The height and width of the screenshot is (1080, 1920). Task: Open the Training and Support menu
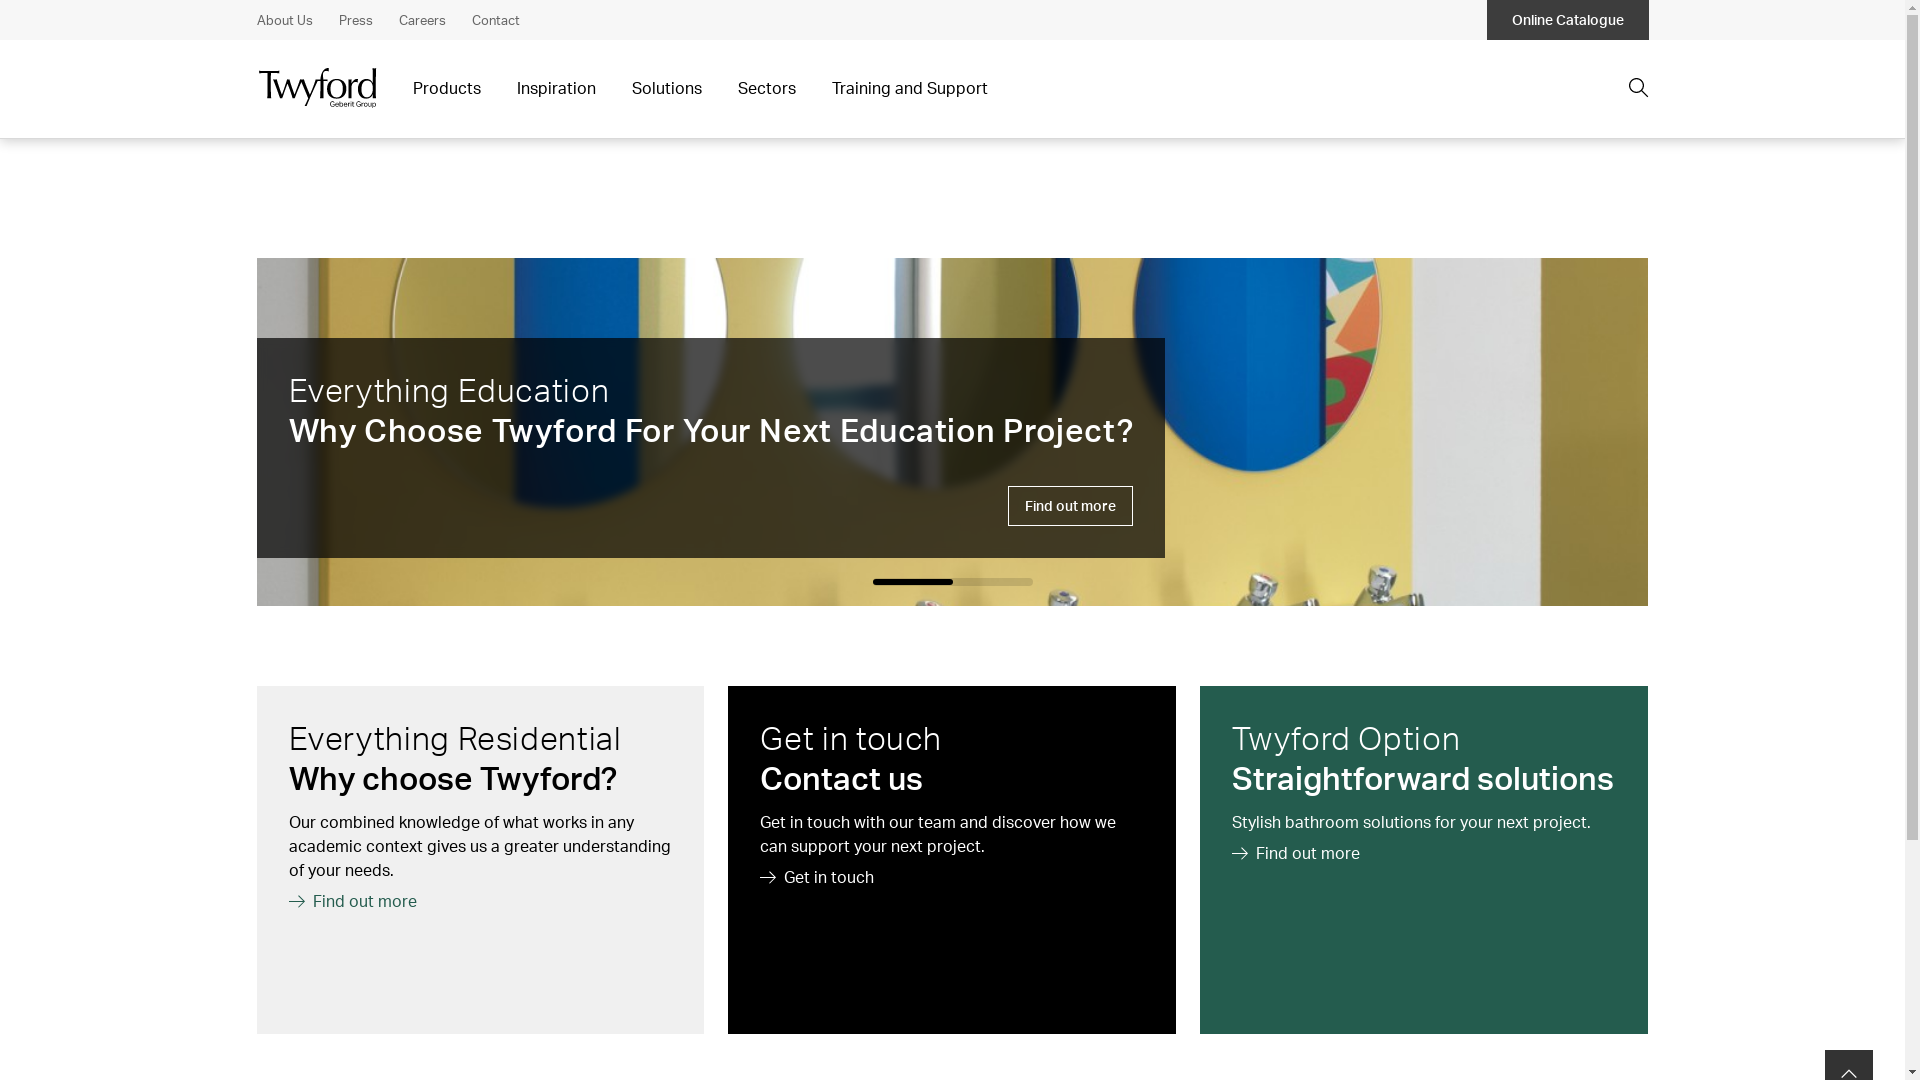(909, 88)
